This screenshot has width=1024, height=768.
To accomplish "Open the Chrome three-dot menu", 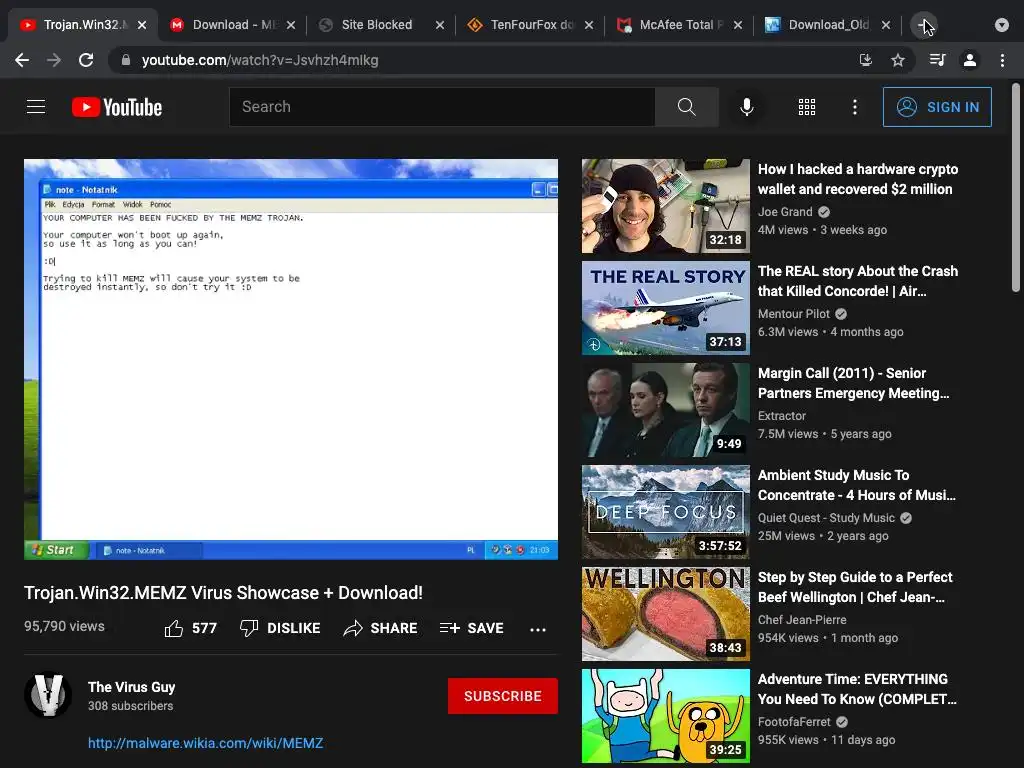I will coord(1002,60).
